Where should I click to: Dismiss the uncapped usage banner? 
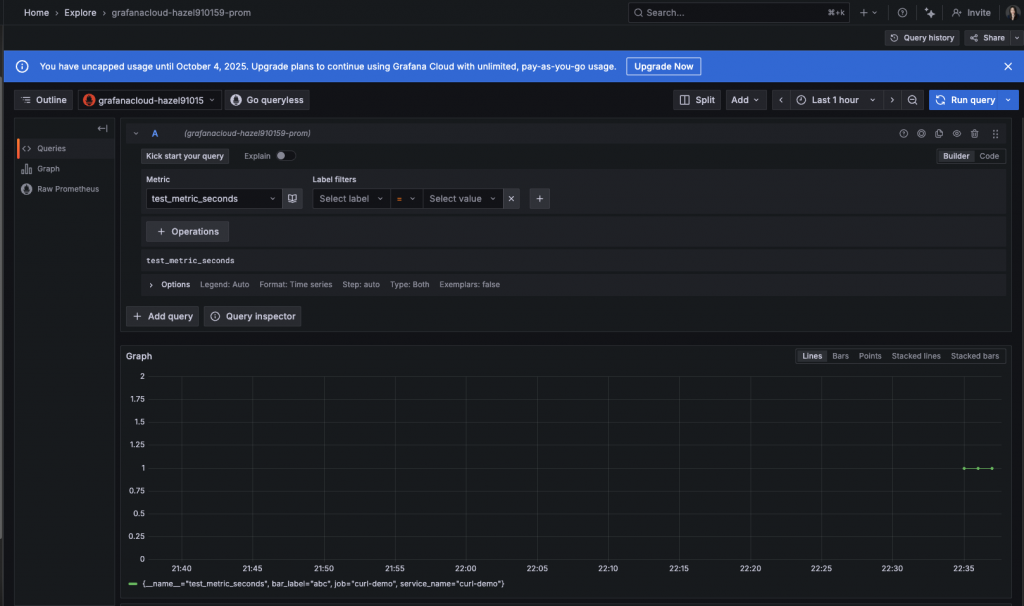pyautogui.click(x=1008, y=67)
